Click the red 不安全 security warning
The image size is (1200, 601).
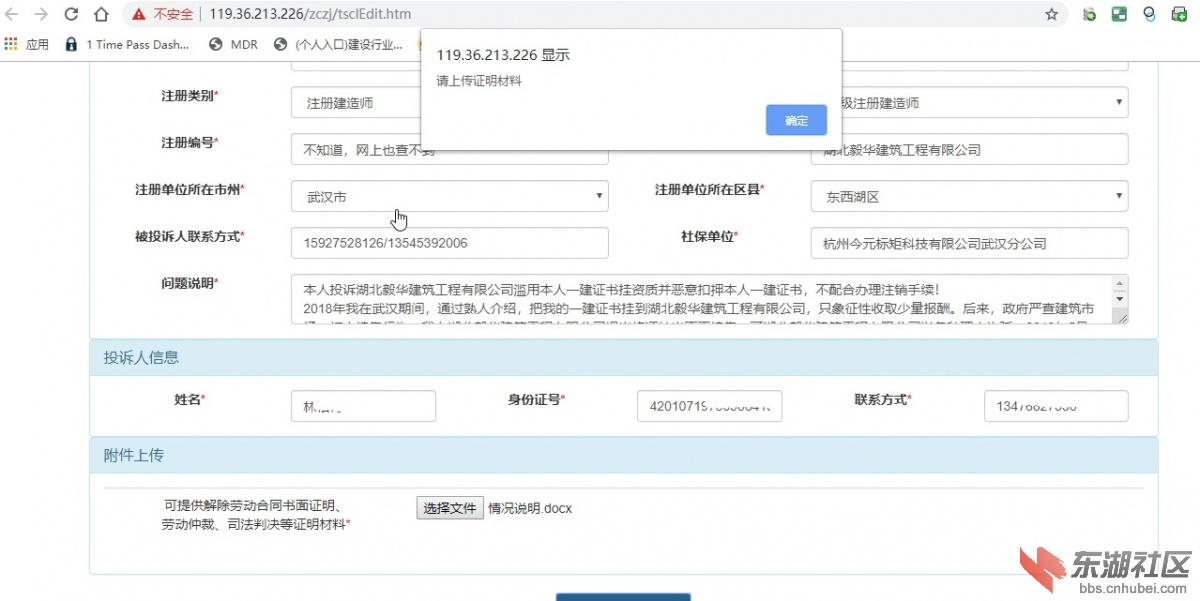coord(163,14)
